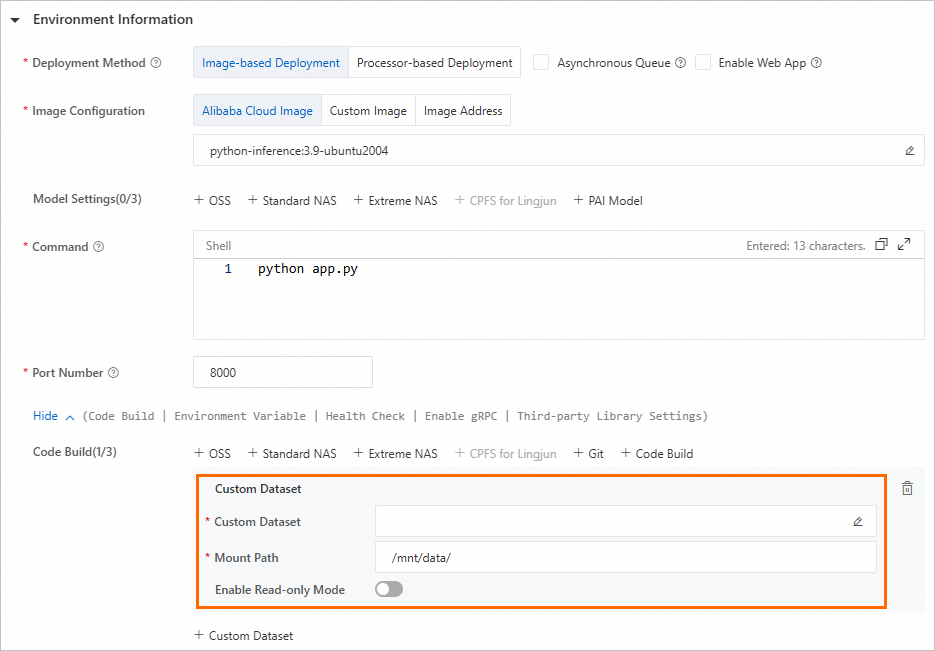Image resolution: width=935 pixels, height=651 pixels.
Task: Click help icon beside Port Number
Action: (x=113, y=373)
